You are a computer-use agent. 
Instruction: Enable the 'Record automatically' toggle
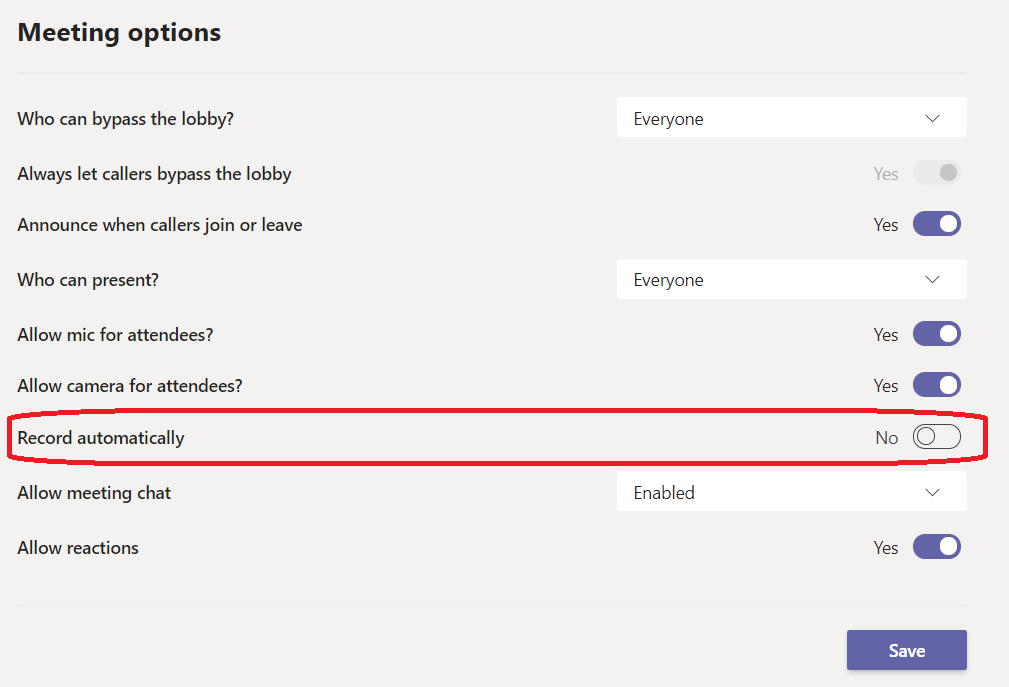[x=937, y=437]
